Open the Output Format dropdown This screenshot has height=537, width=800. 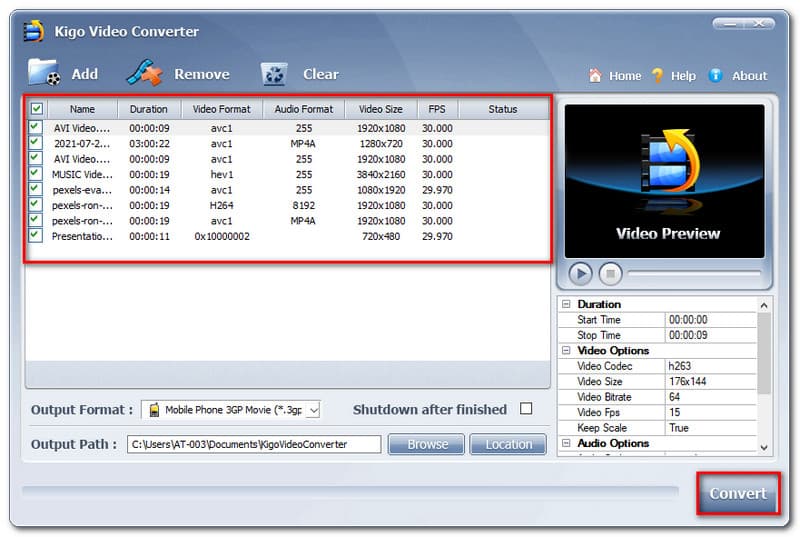tap(313, 410)
